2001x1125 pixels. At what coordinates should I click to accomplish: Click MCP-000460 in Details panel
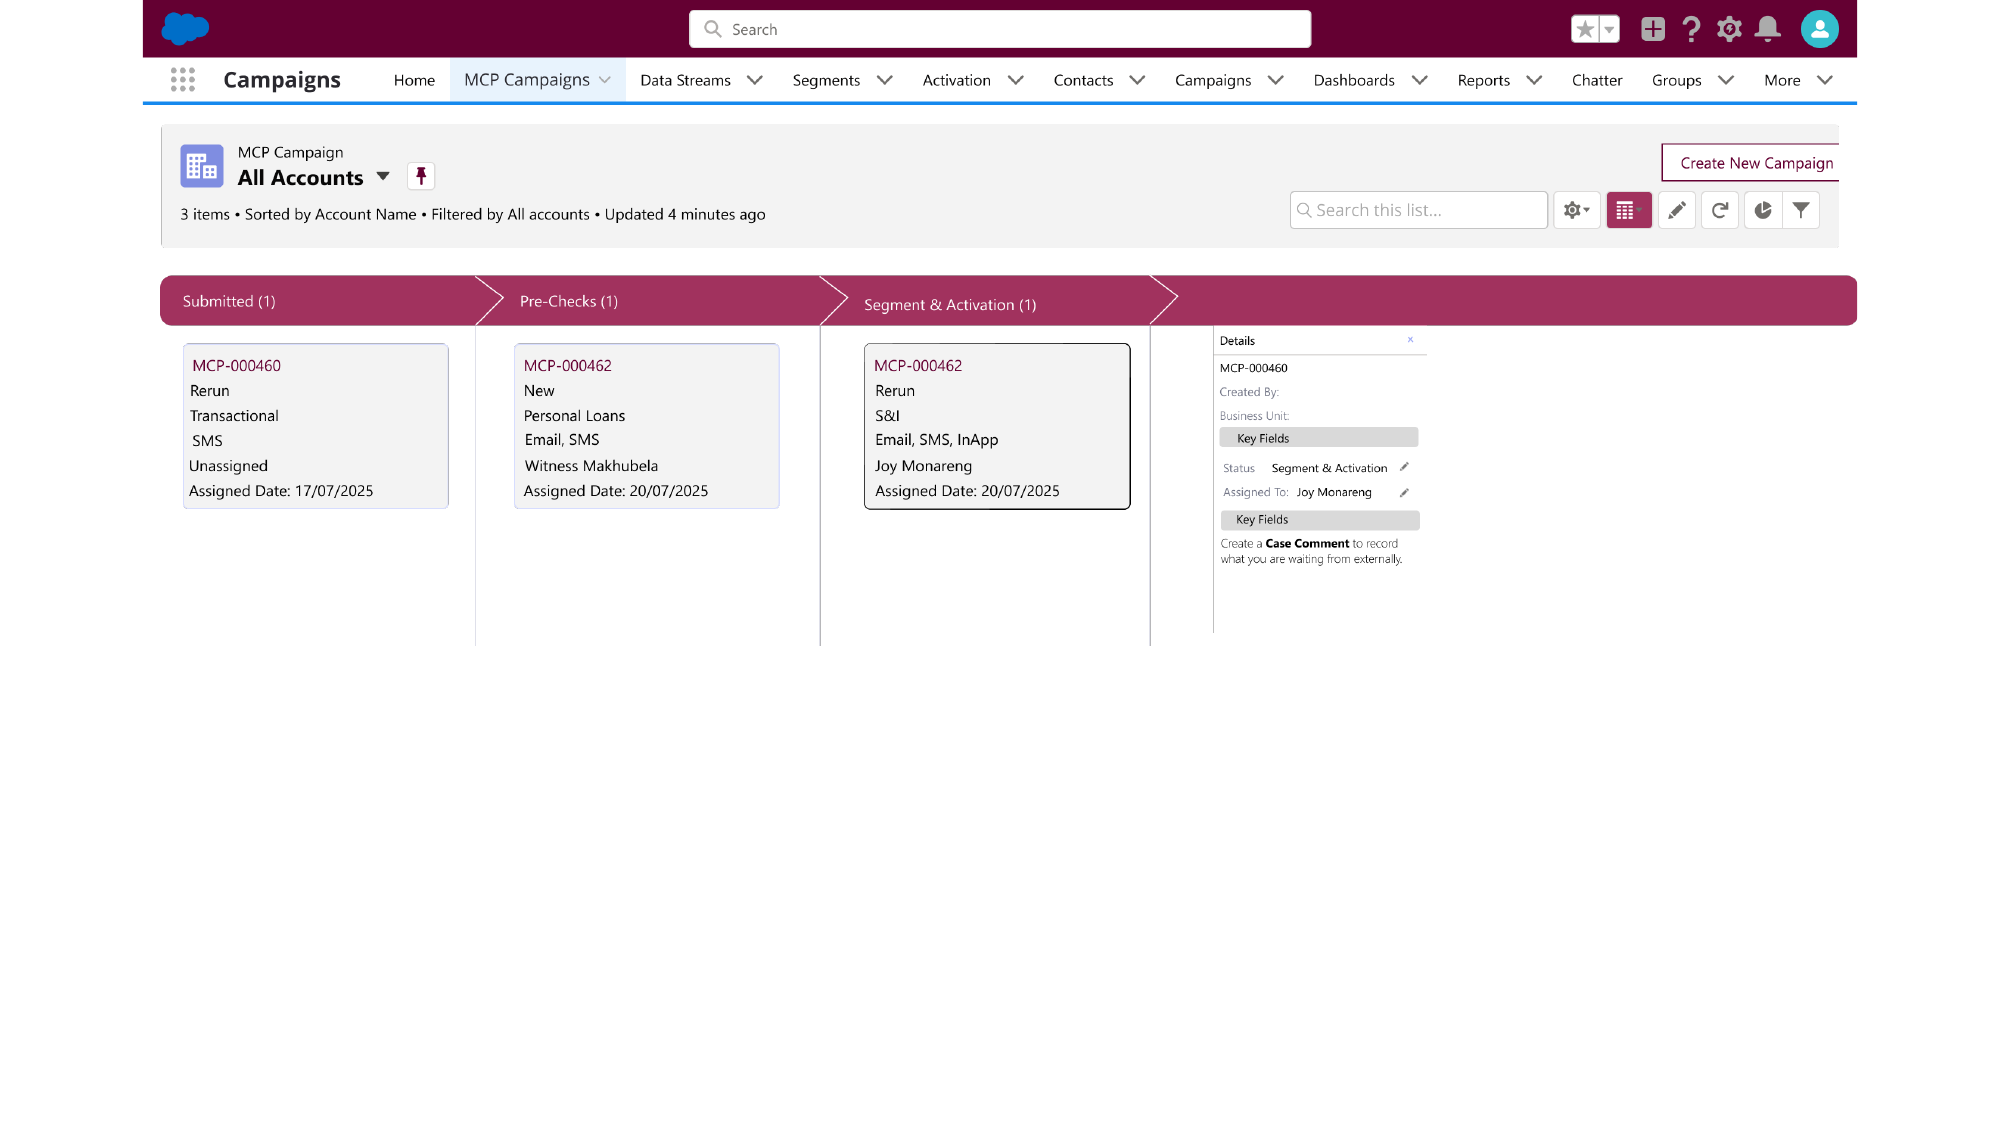click(x=1253, y=368)
